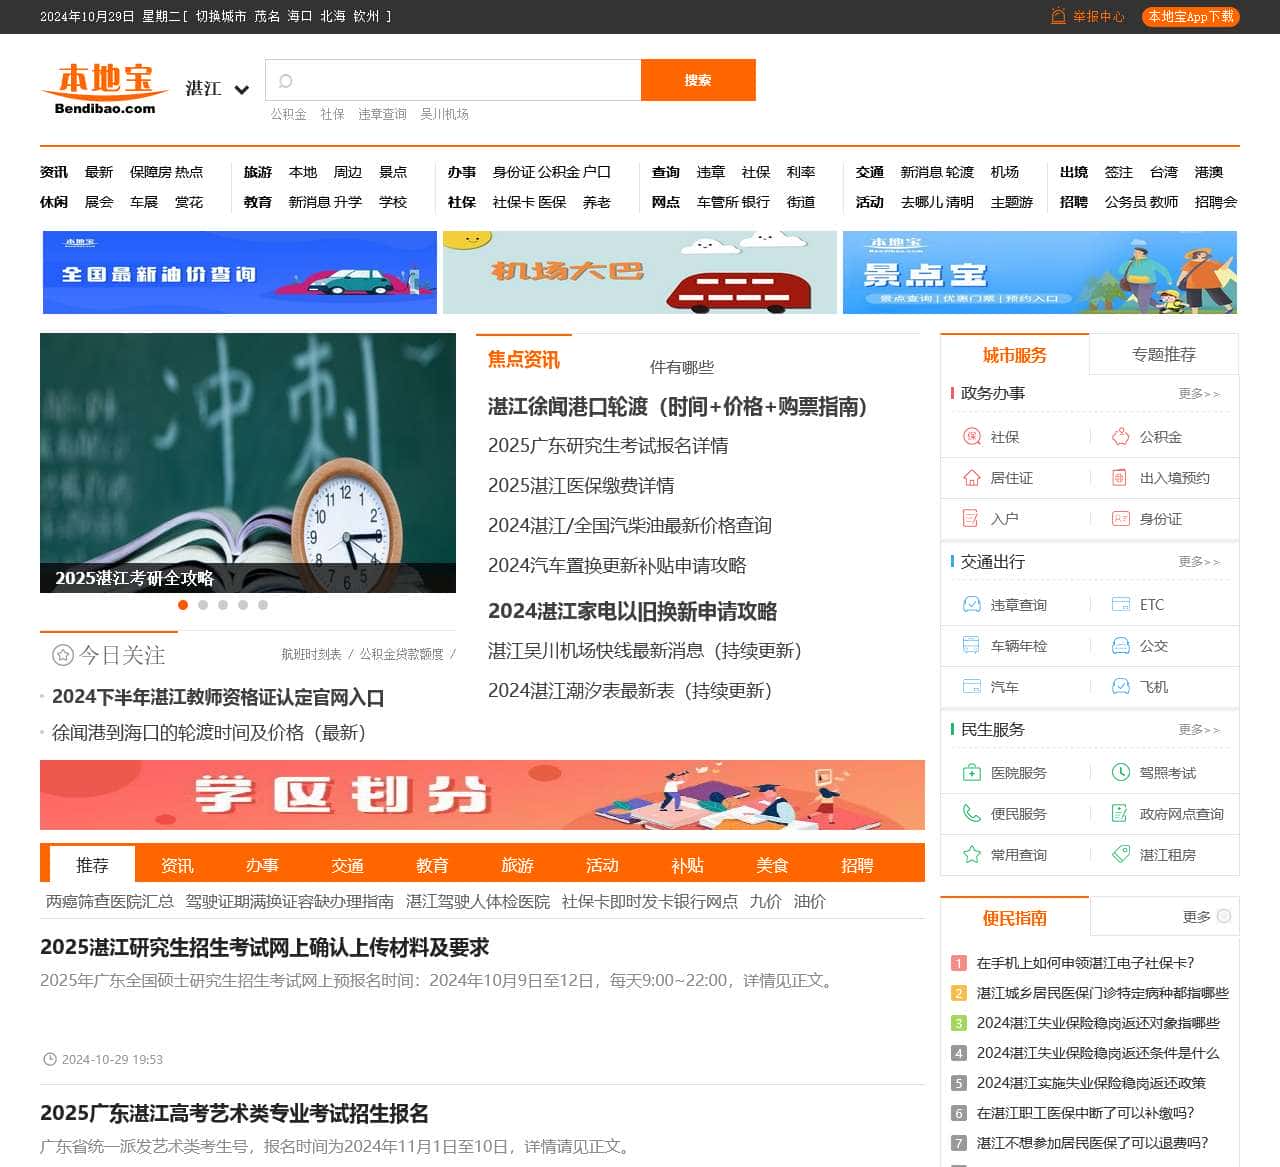Click the 湛江租房 tag icon
Screen dimensions: 1280x1167
point(1121,854)
